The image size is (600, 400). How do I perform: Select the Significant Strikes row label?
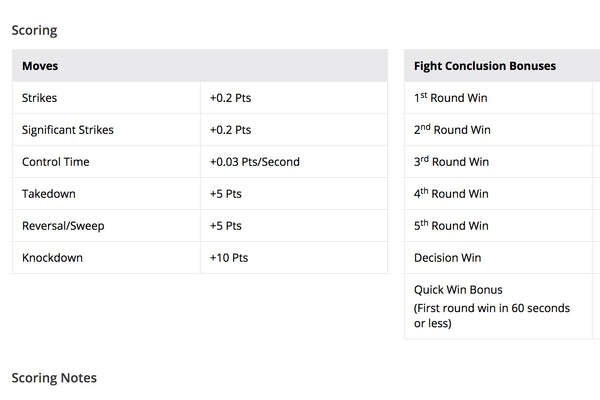[68, 130]
